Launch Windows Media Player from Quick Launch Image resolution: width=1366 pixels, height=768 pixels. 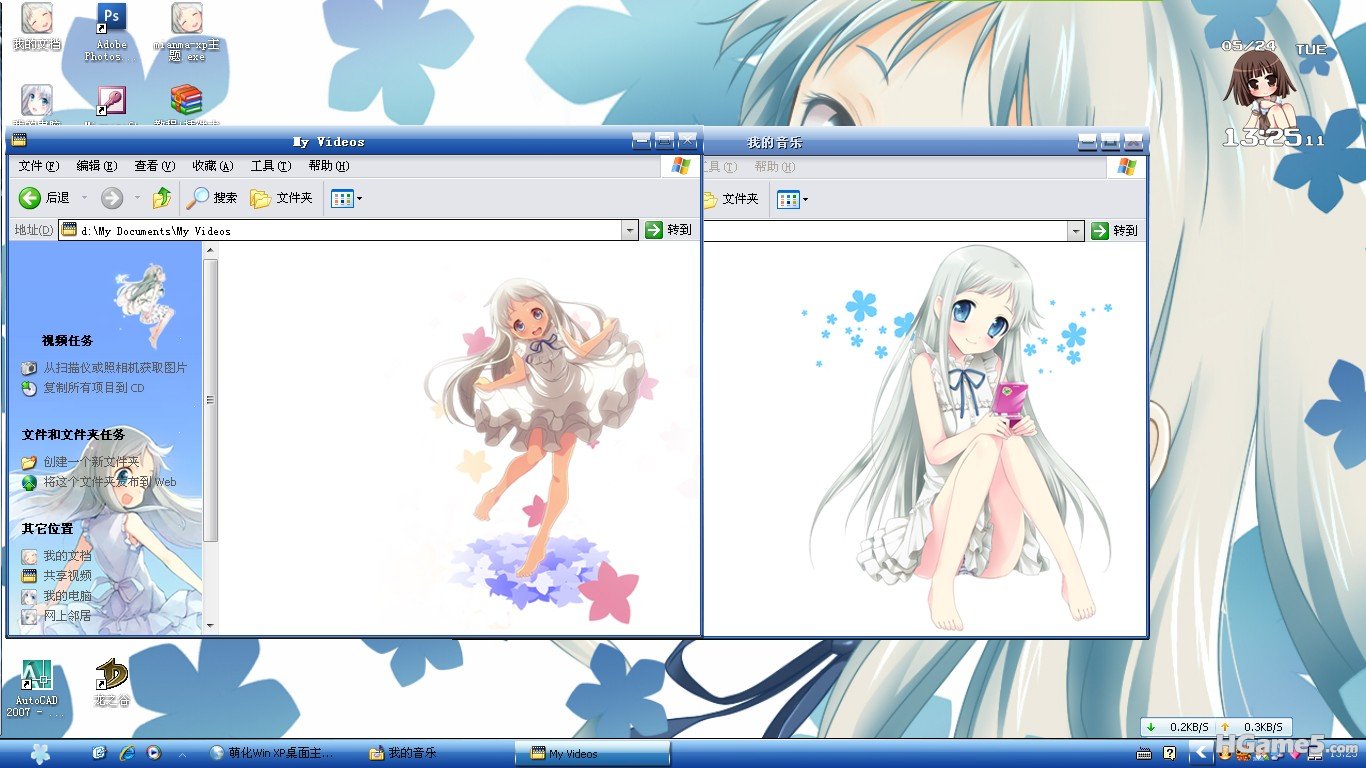pos(154,753)
